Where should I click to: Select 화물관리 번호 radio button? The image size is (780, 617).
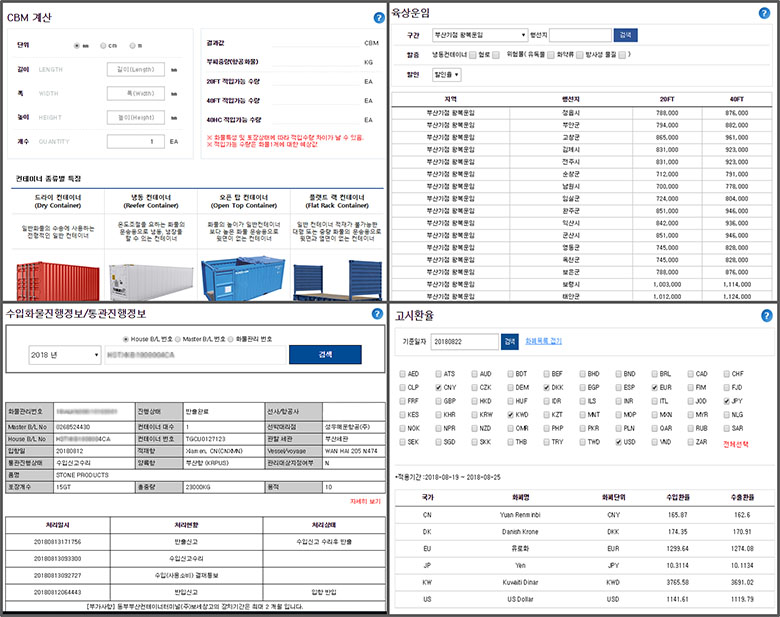click(230, 339)
